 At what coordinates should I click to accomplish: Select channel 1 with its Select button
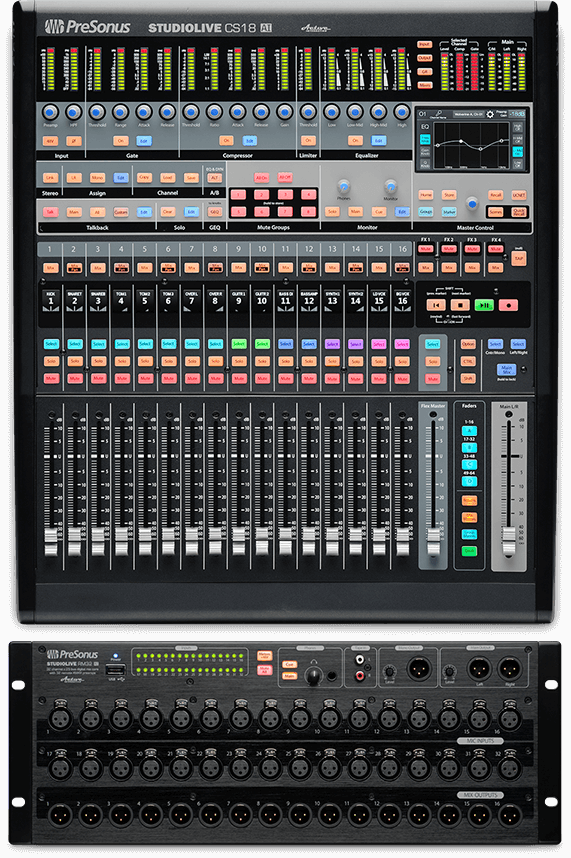click(x=51, y=344)
